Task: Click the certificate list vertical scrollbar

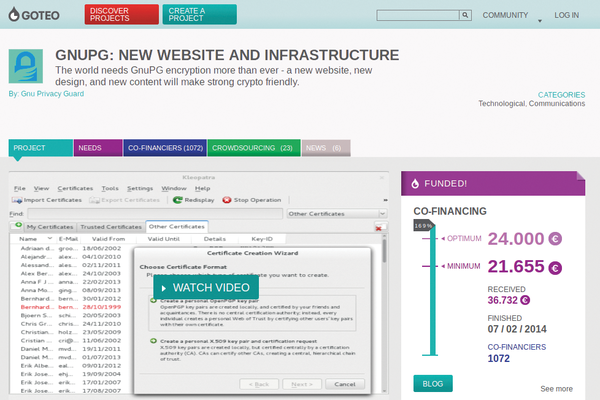Action: [384, 314]
